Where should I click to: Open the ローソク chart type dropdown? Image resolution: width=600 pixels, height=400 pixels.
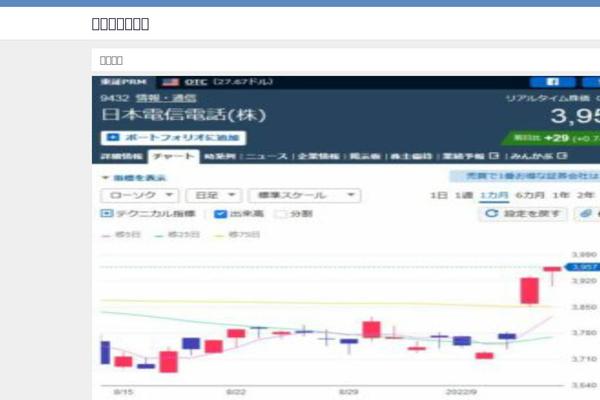140,195
